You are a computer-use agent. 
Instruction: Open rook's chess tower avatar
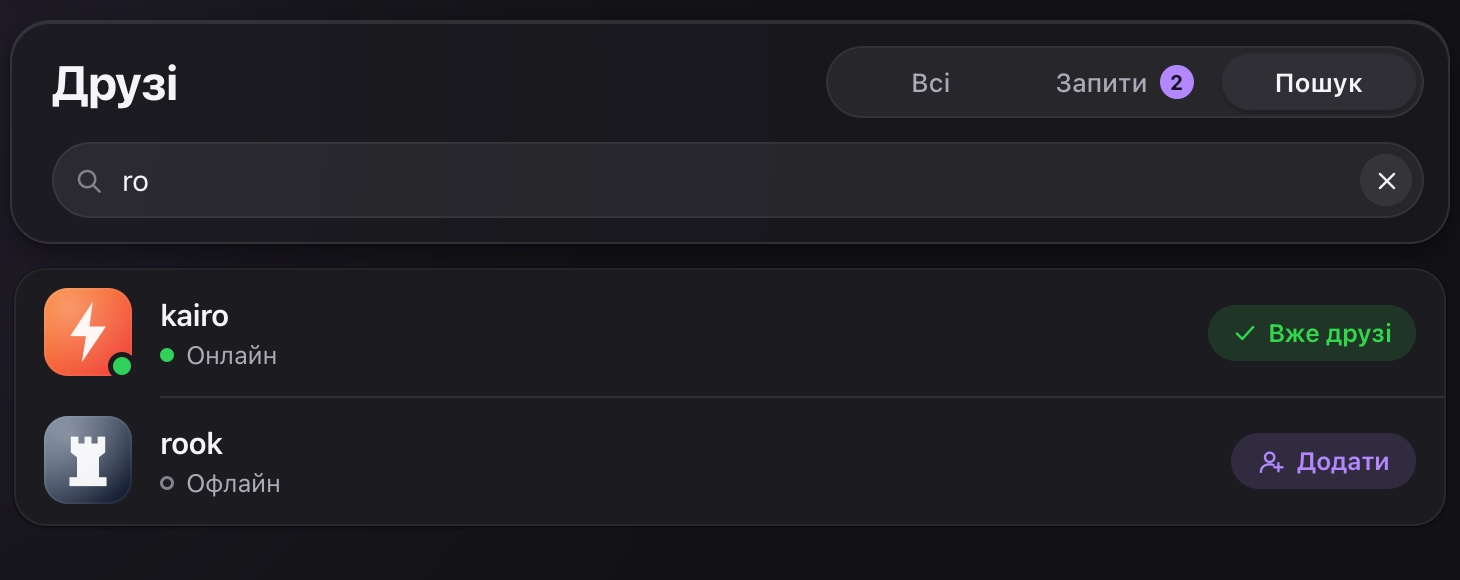point(88,460)
